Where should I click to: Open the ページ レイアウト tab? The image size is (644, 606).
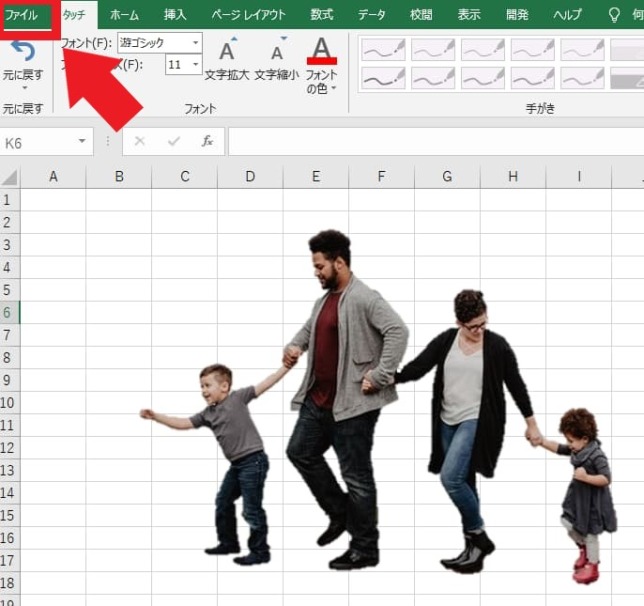[x=248, y=15]
